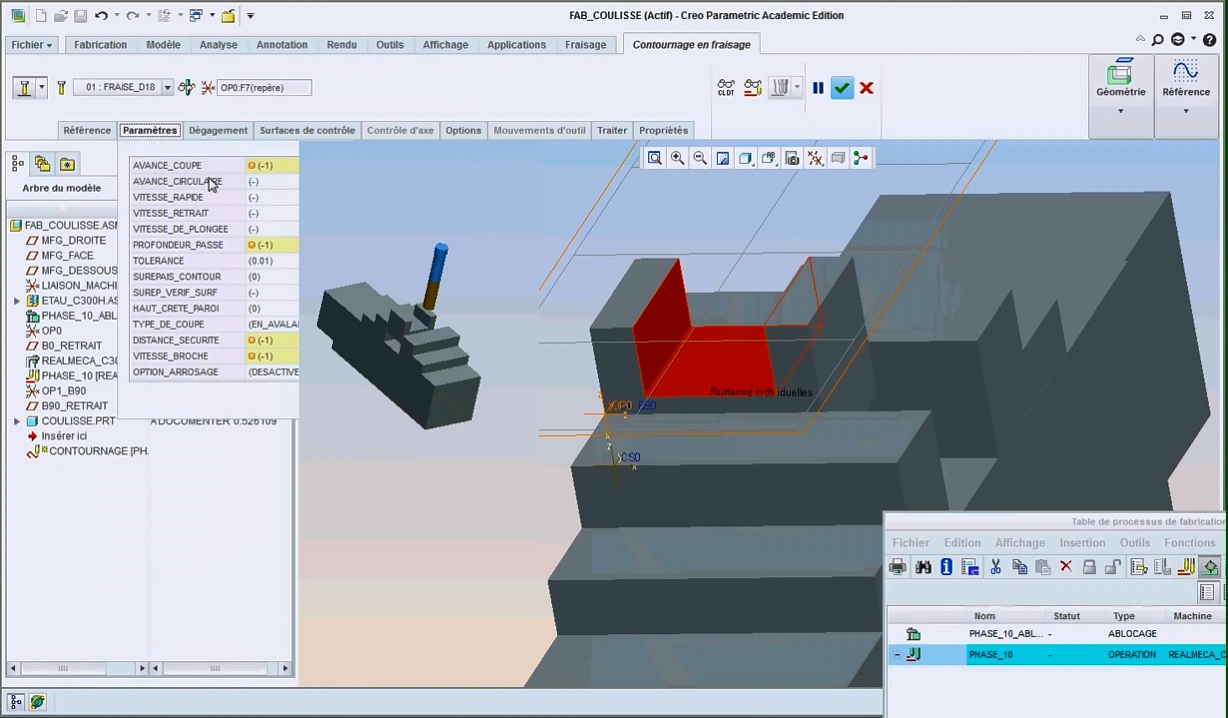Collapse the PHASE_10 row in process table
The width and height of the screenshot is (1228, 718).
[x=897, y=655]
